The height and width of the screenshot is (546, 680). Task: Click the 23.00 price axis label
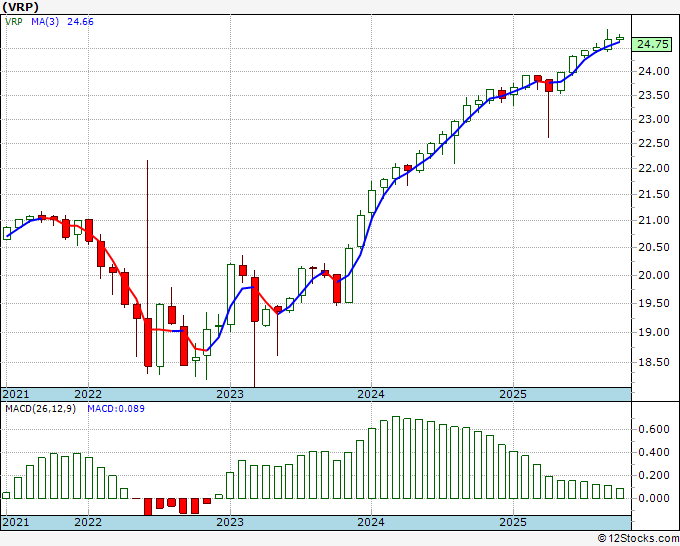tap(654, 119)
